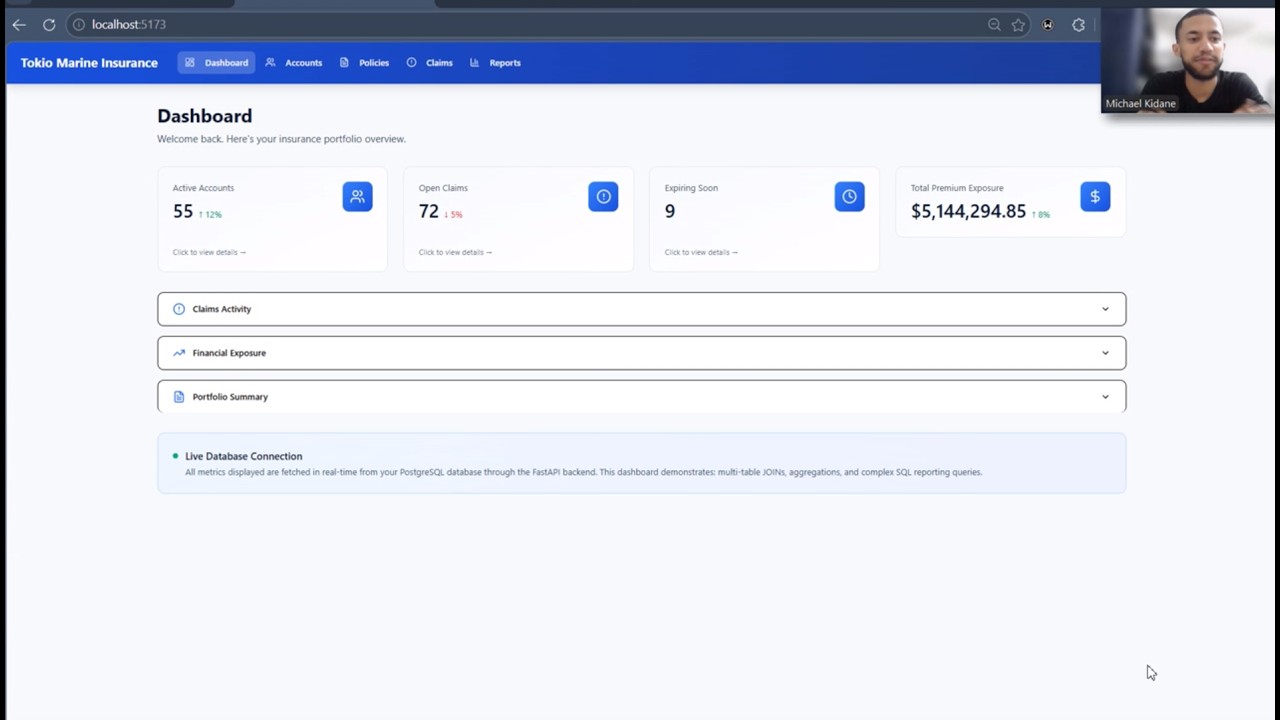Click the Live Database Connection heading
The width and height of the screenshot is (1280, 720).
tap(243, 456)
